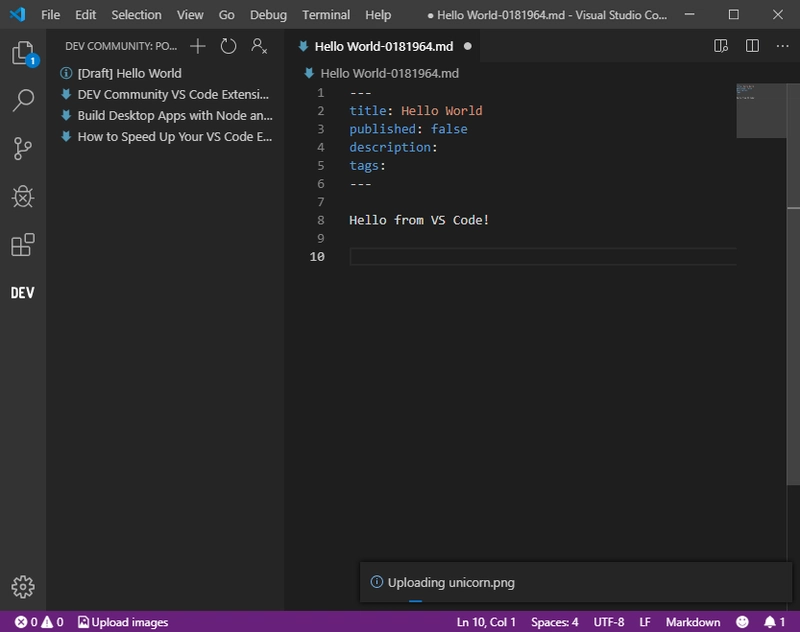Open the Debug menu

pos(268,15)
